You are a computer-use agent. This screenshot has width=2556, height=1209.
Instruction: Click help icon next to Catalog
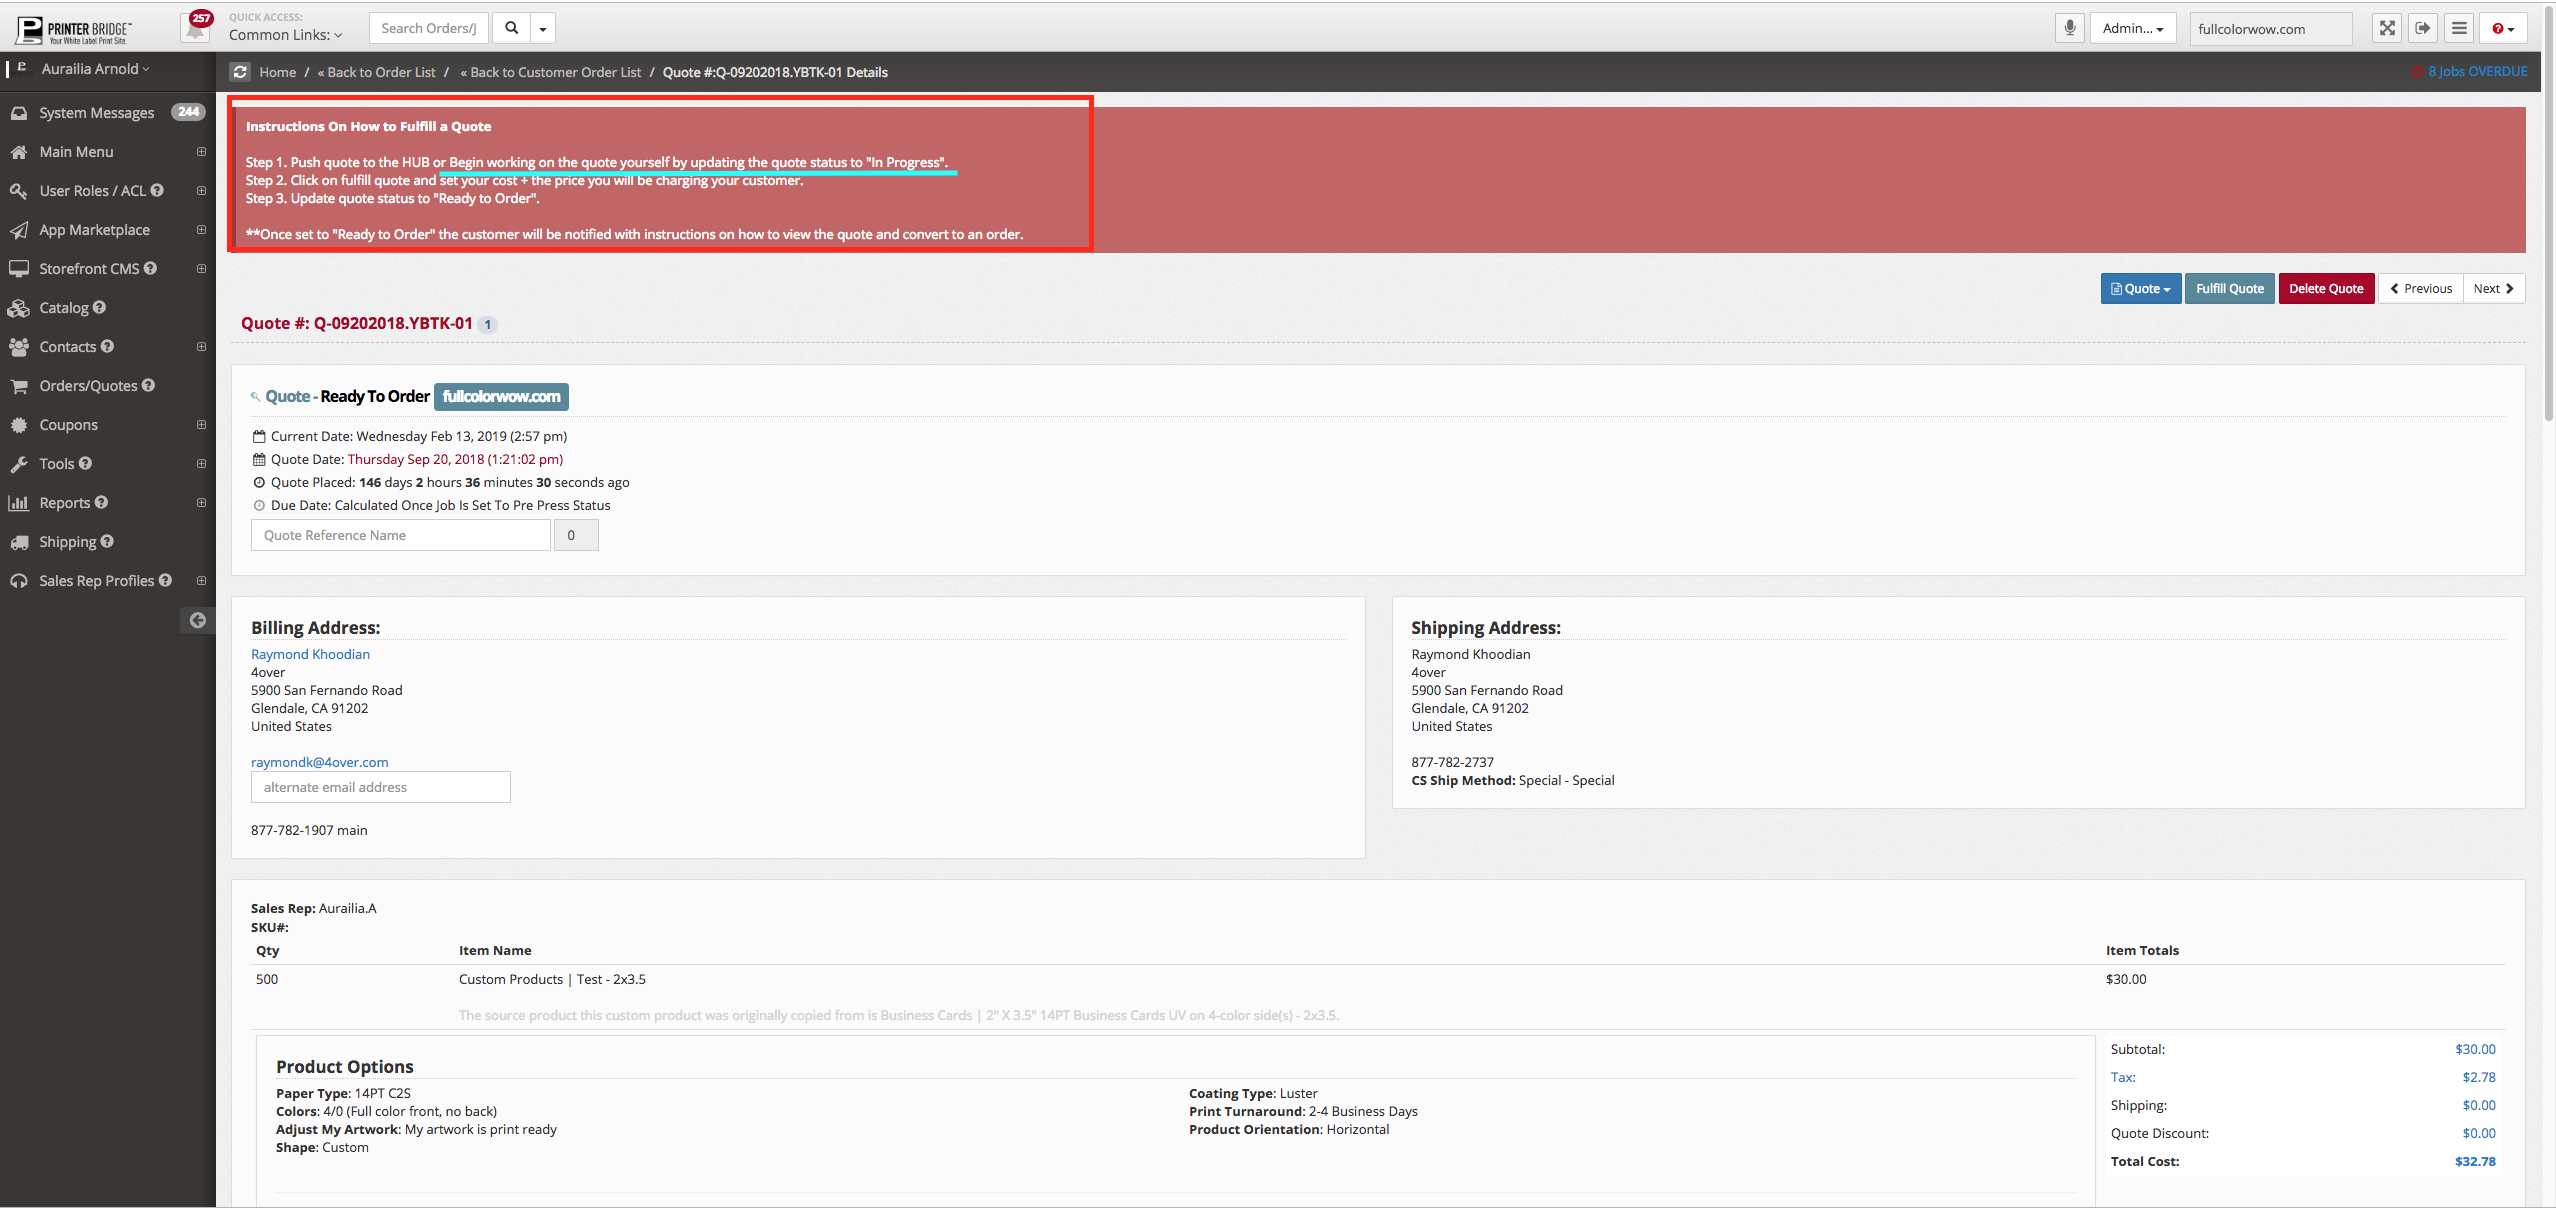99,307
